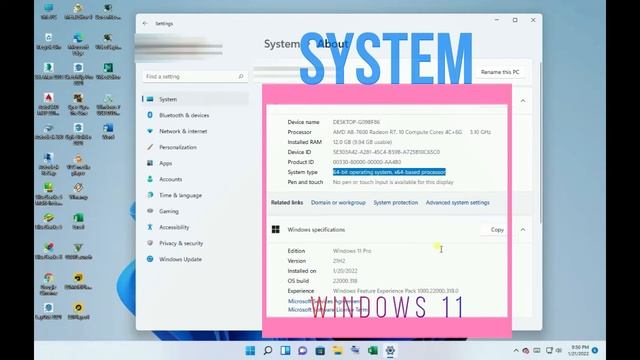Click the System breadcrumb in the page title
The image size is (640, 360).
click(x=282, y=44)
